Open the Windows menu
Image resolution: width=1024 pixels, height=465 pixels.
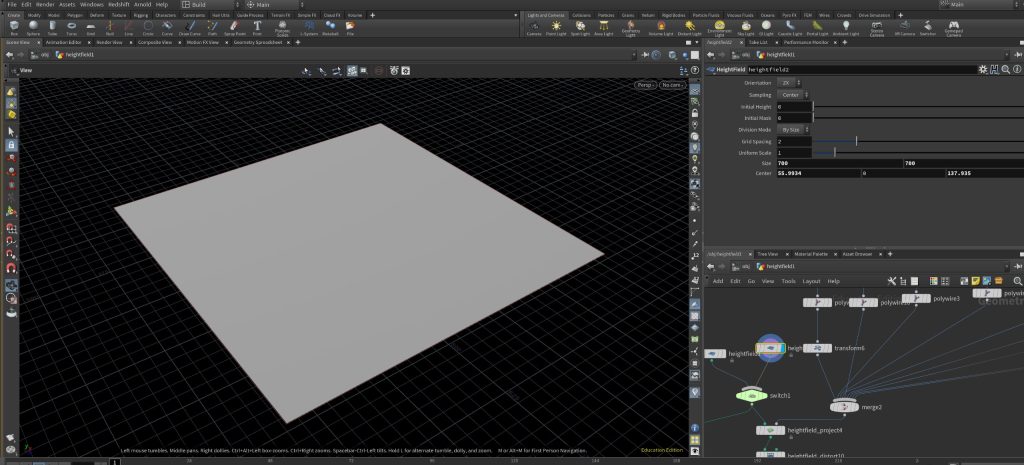[x=91, y=5]
